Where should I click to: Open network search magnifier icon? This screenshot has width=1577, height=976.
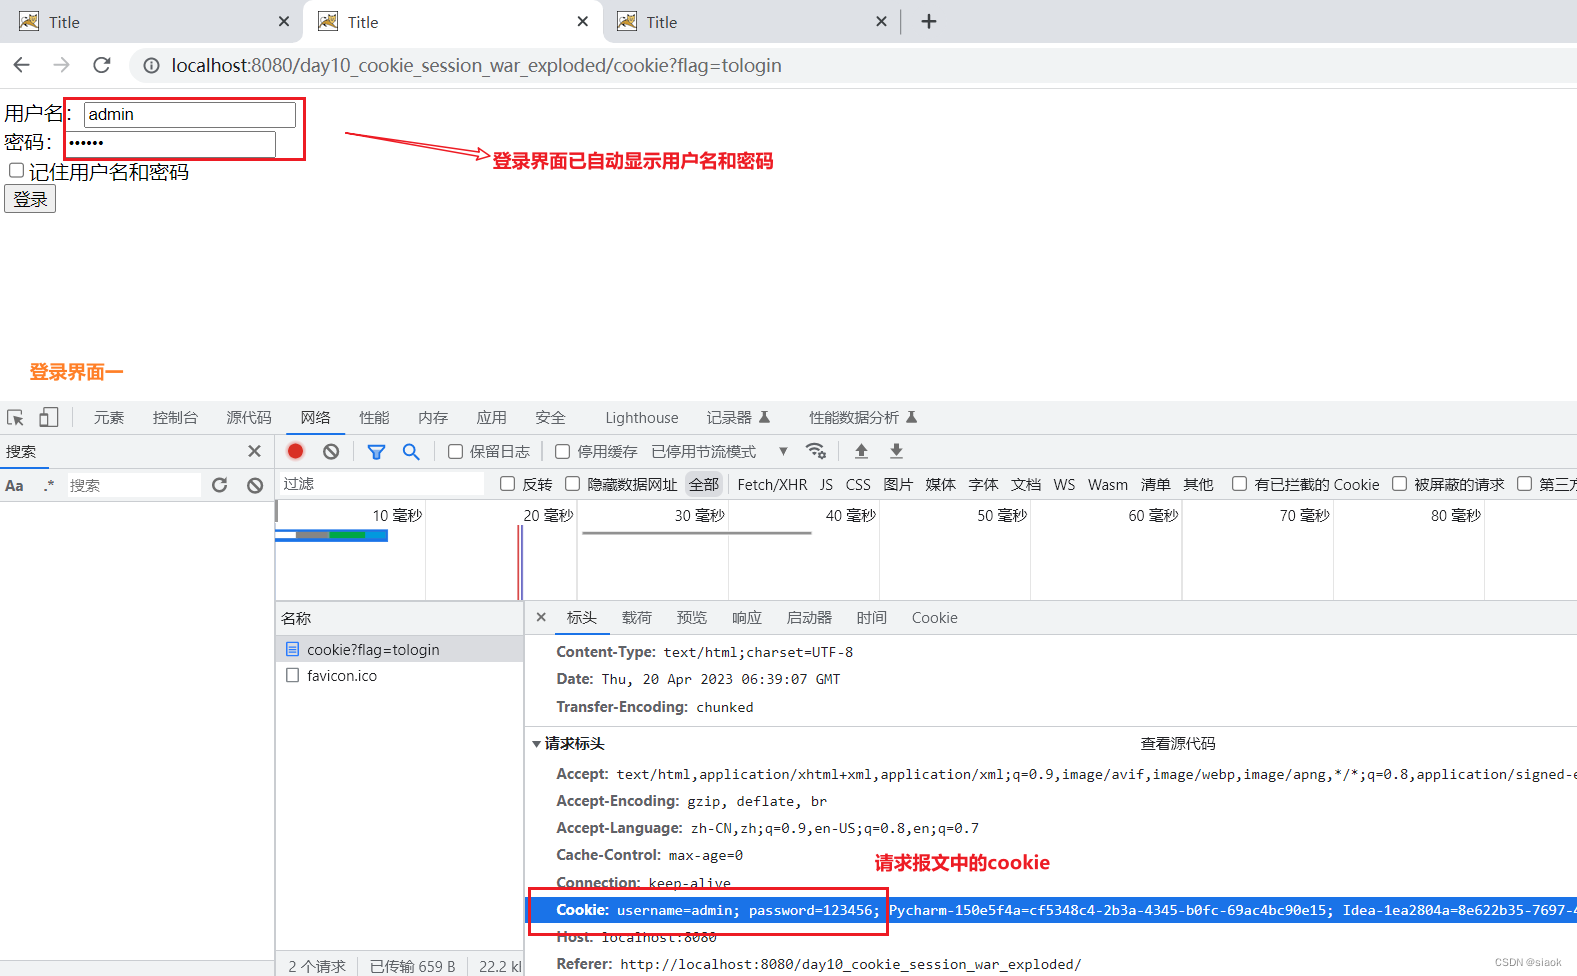[411, 451]
